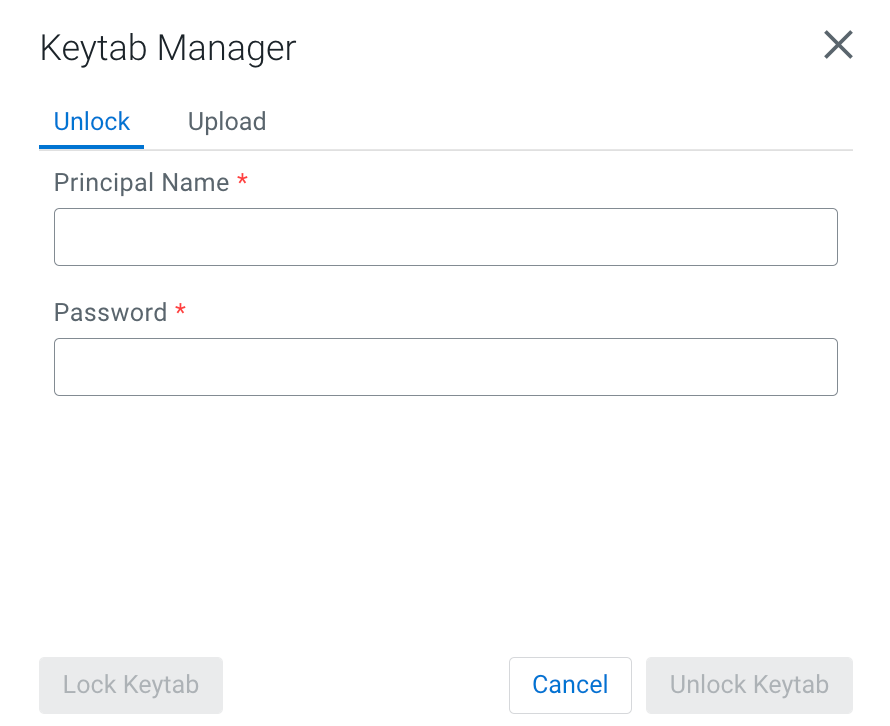Click the blue underline beneath Unlock tab
Viewport: 890px width, 726px height.
pyautogui.click(x=92, y=146)
